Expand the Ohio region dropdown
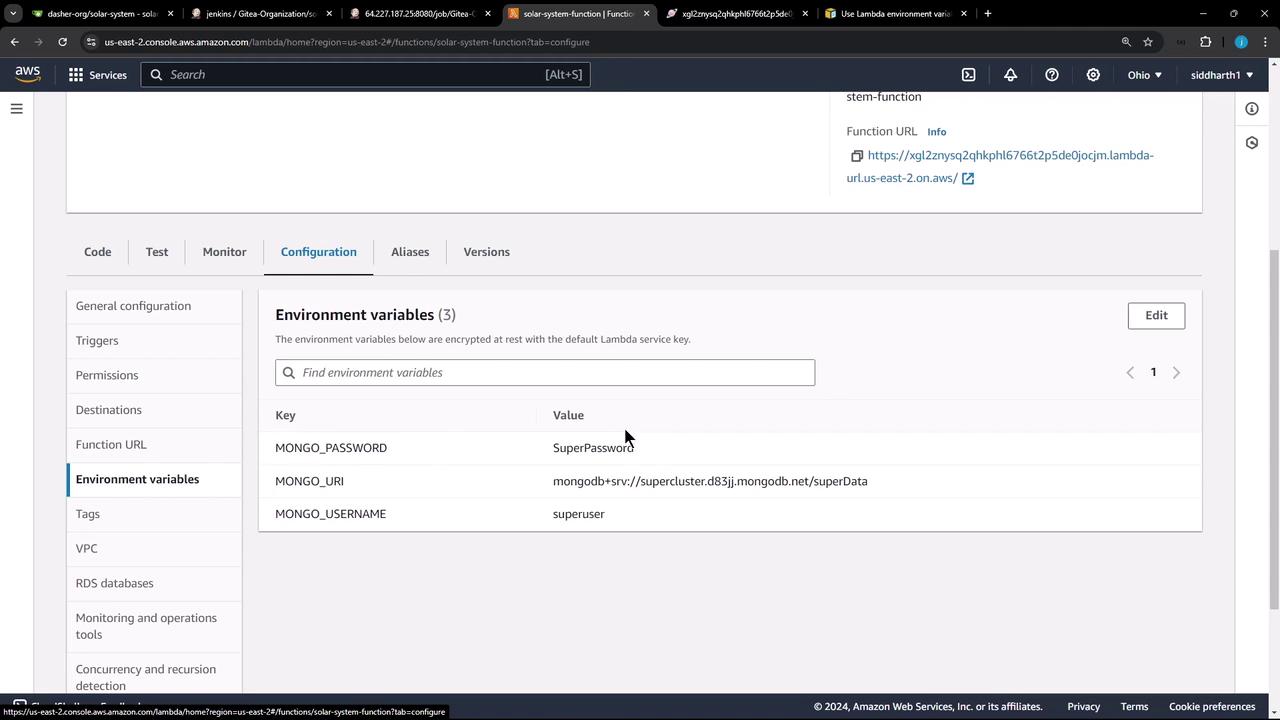The width and height of the screenshot is (1280, 720). (x=1145, y=75)
